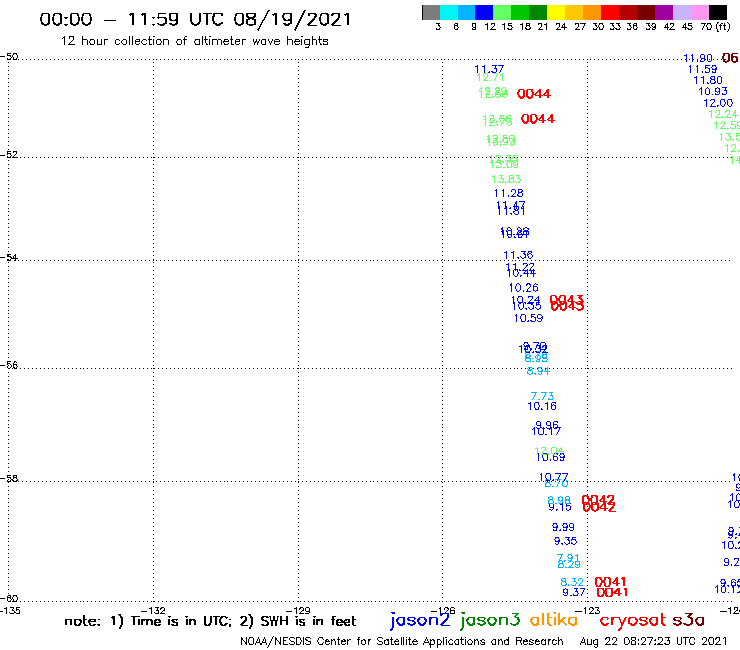Click wave height value 13.83
This screenshot has height=650, width=740.
click(506, 179)
